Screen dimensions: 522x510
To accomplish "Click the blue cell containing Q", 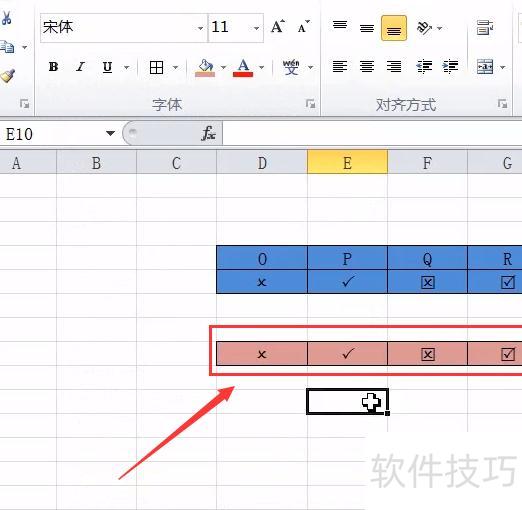I will (428, 258).
